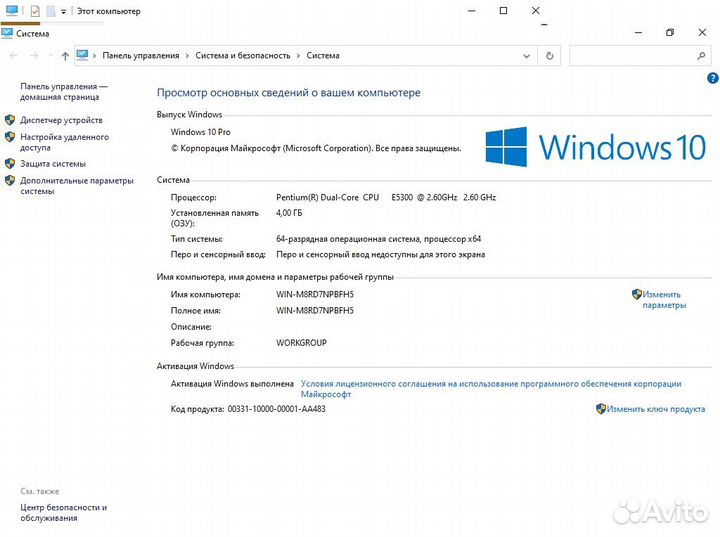
Task: Expand the chevron after Система и безопасность breadcrumb
Action: click(x=298, y=56)
